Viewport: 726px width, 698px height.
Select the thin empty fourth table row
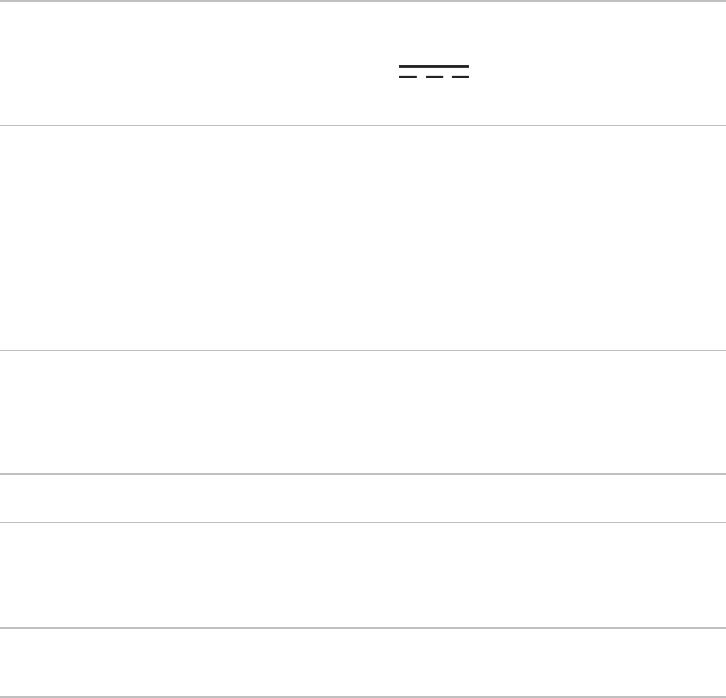(363, 498)
